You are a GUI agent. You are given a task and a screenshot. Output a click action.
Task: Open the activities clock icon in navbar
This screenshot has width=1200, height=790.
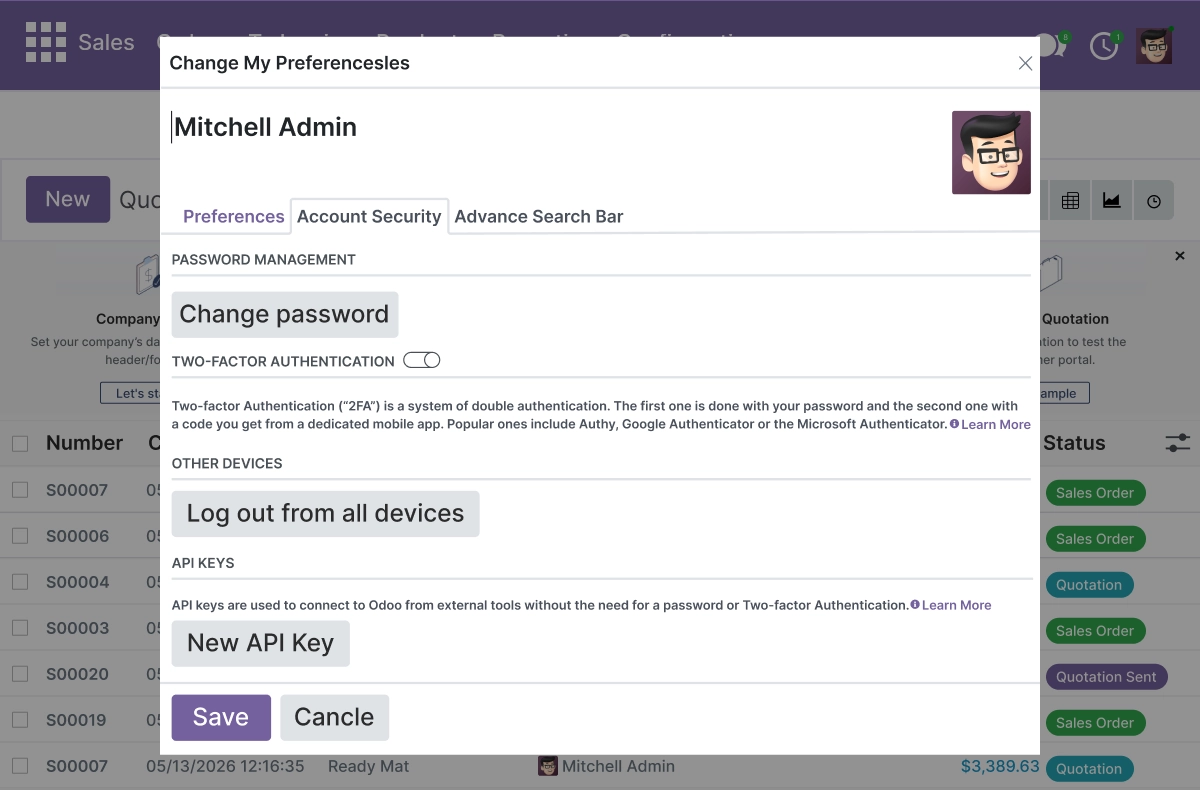[1104, 45]
